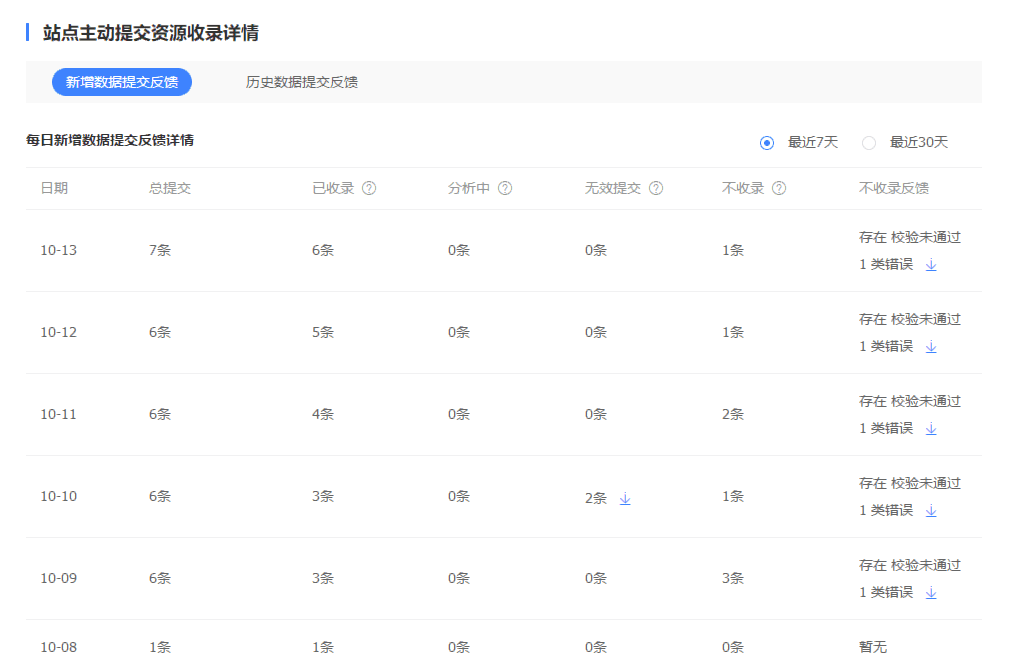This screenshot has width=1023, height=654.
Task: Open help icon next to 无效提交
Action: pos(656,189)
